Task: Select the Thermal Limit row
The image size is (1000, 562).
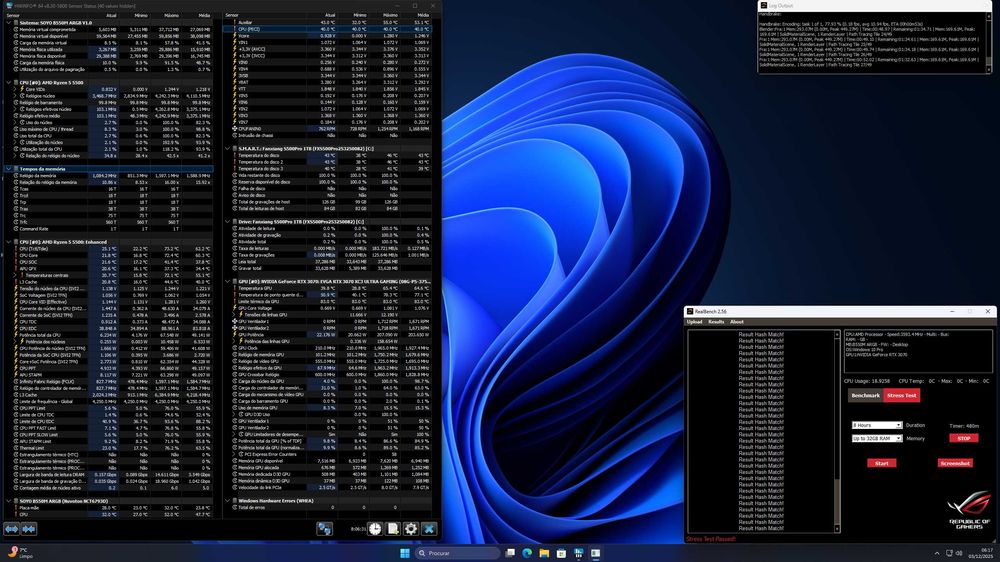Action: click(x=109, y=448)
